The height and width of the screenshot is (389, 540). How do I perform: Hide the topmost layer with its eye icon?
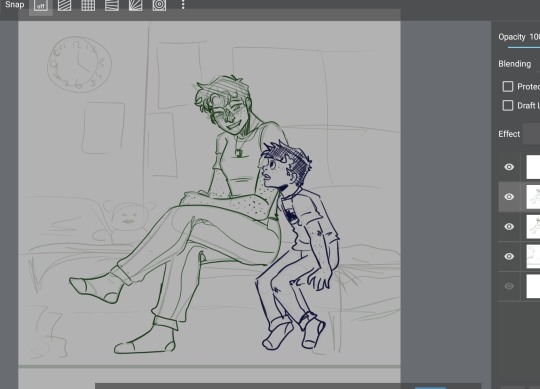(509, 167)
